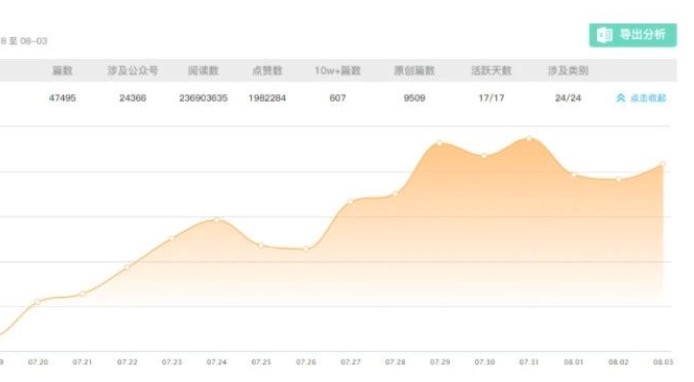Click the 涉及公众号 column header

(x=133, y=70)
